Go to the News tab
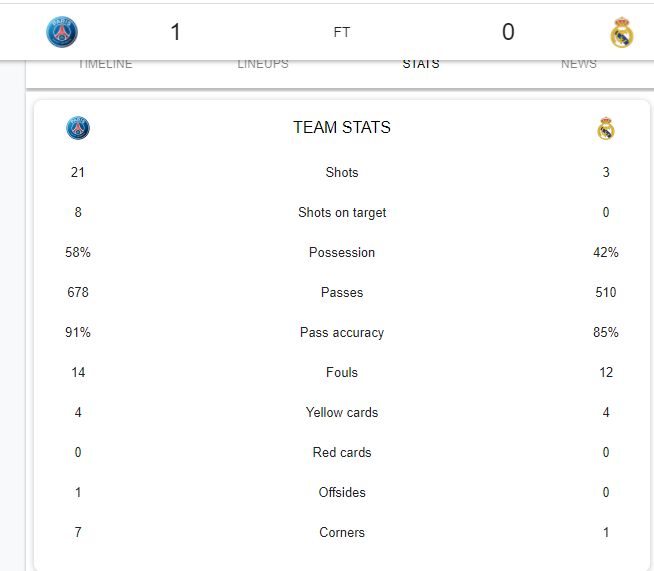Screen dimensions: 654x571 579,64
